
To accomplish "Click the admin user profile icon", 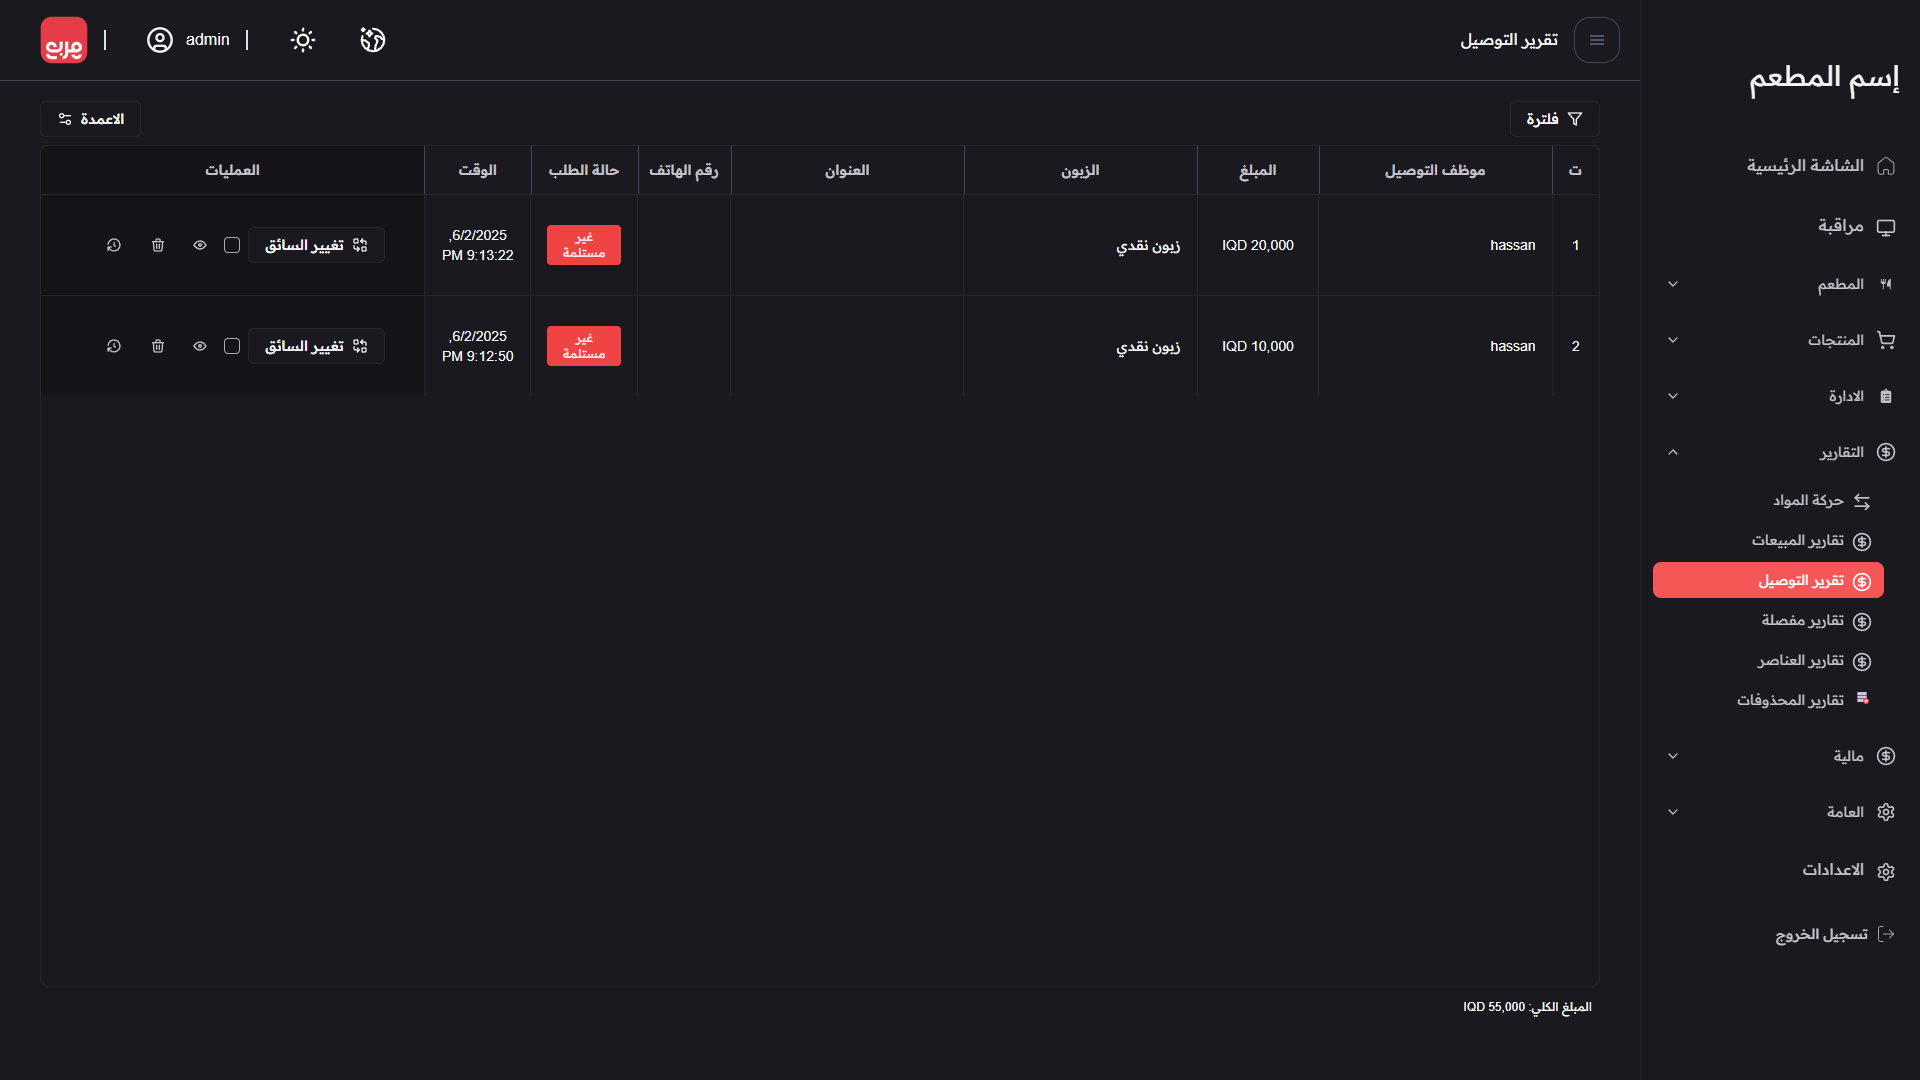I will [160, 40].
